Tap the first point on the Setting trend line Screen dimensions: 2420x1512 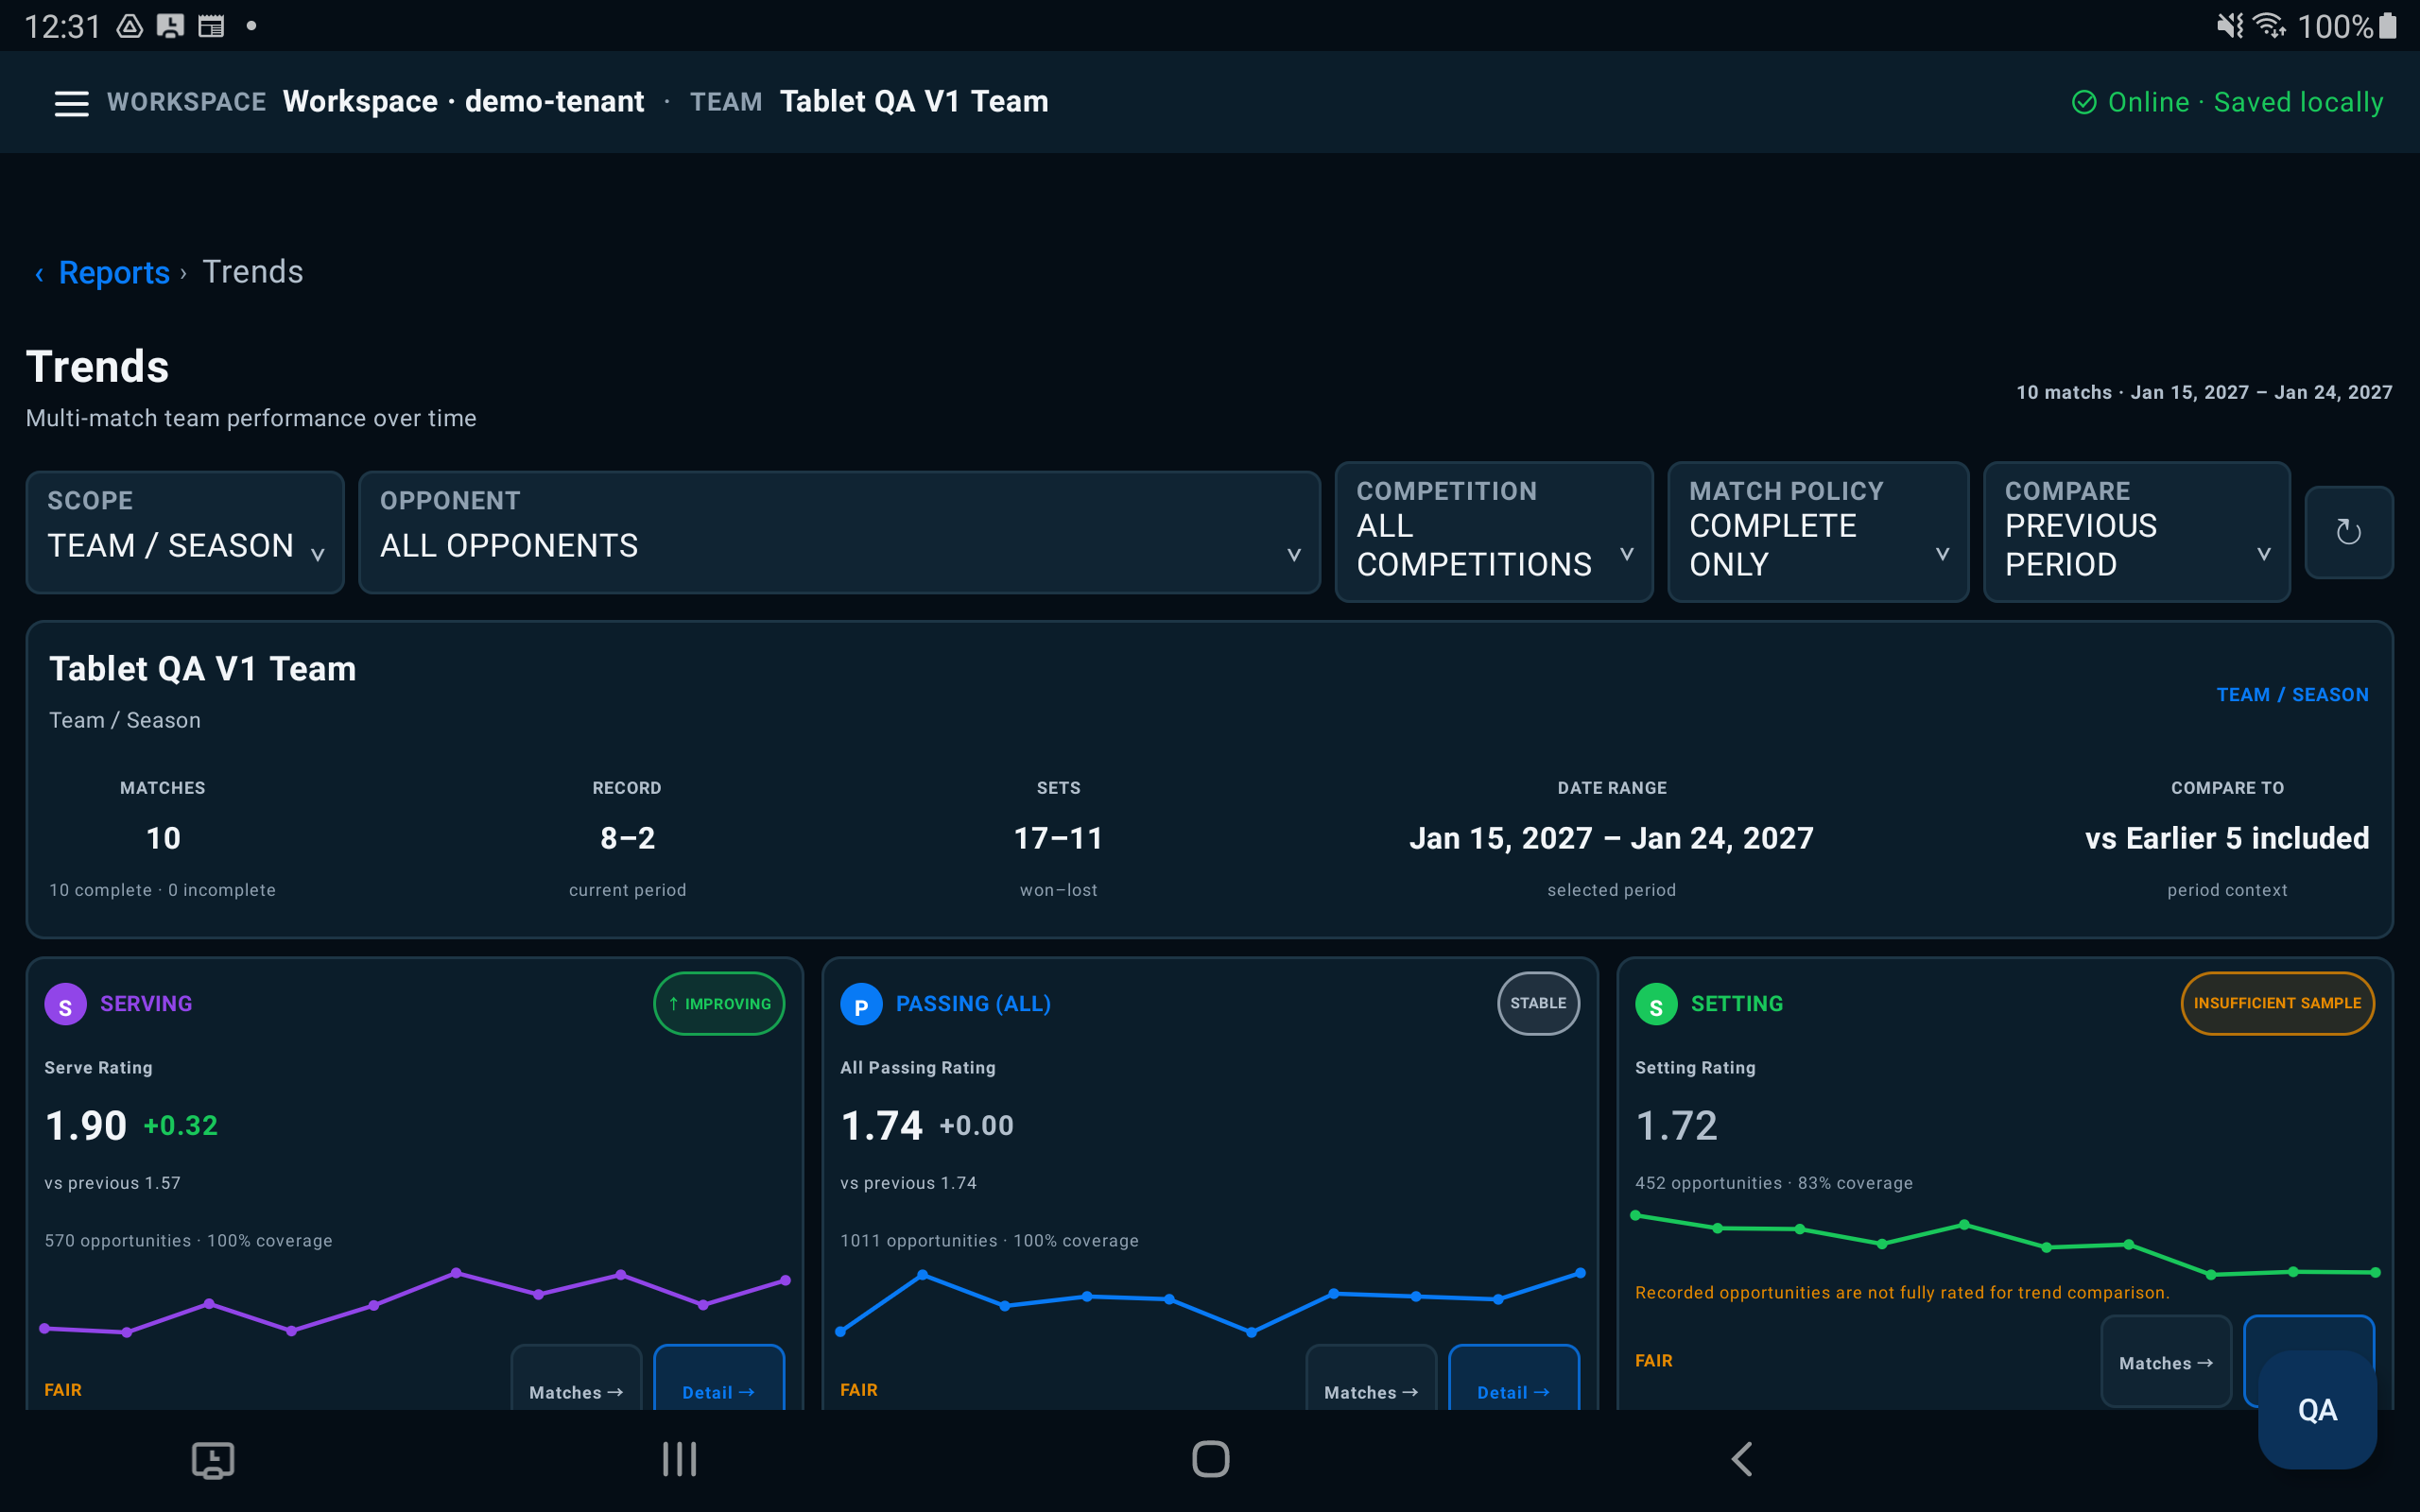click(x=1636, y=1216)
